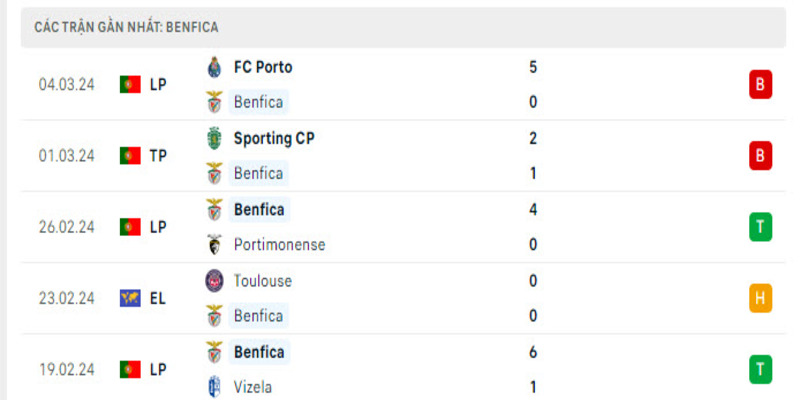Click the 26.02.24 match date
Image resolution: width=800 pixels, height=400 pixels.
coord(67,227)
